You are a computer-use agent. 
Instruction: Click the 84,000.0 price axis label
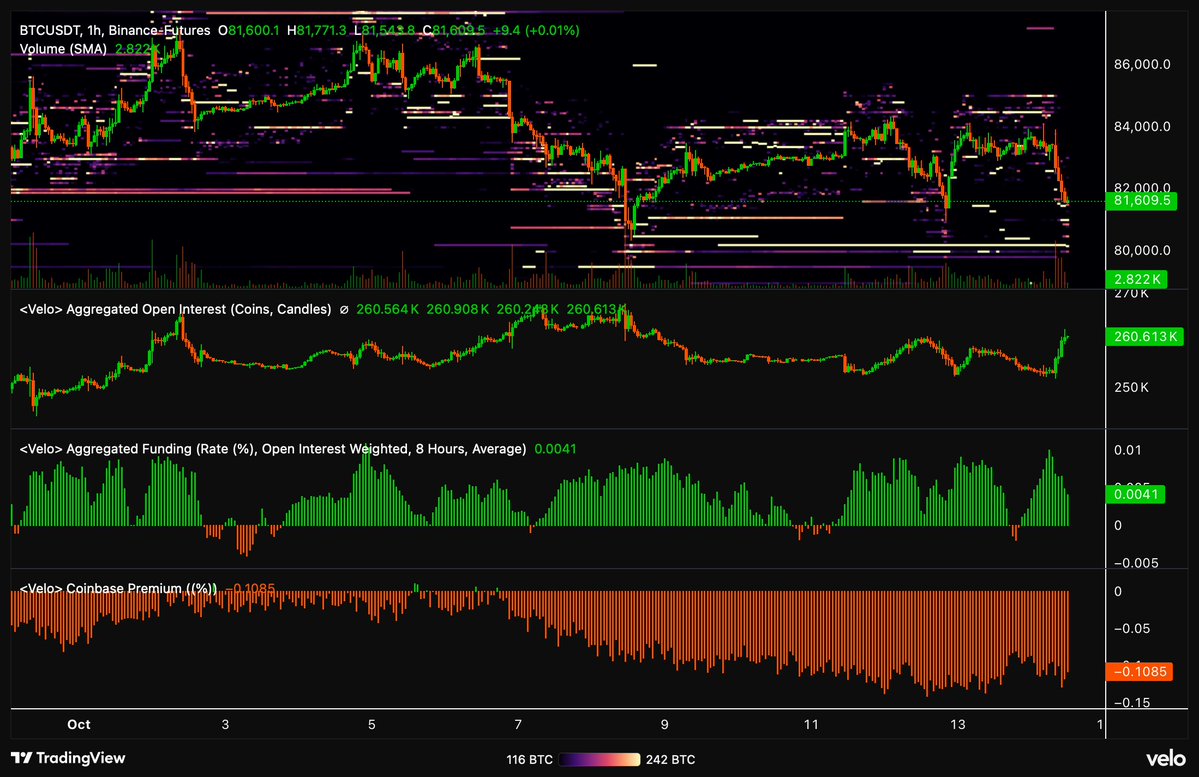click(x=1142, y=126)
